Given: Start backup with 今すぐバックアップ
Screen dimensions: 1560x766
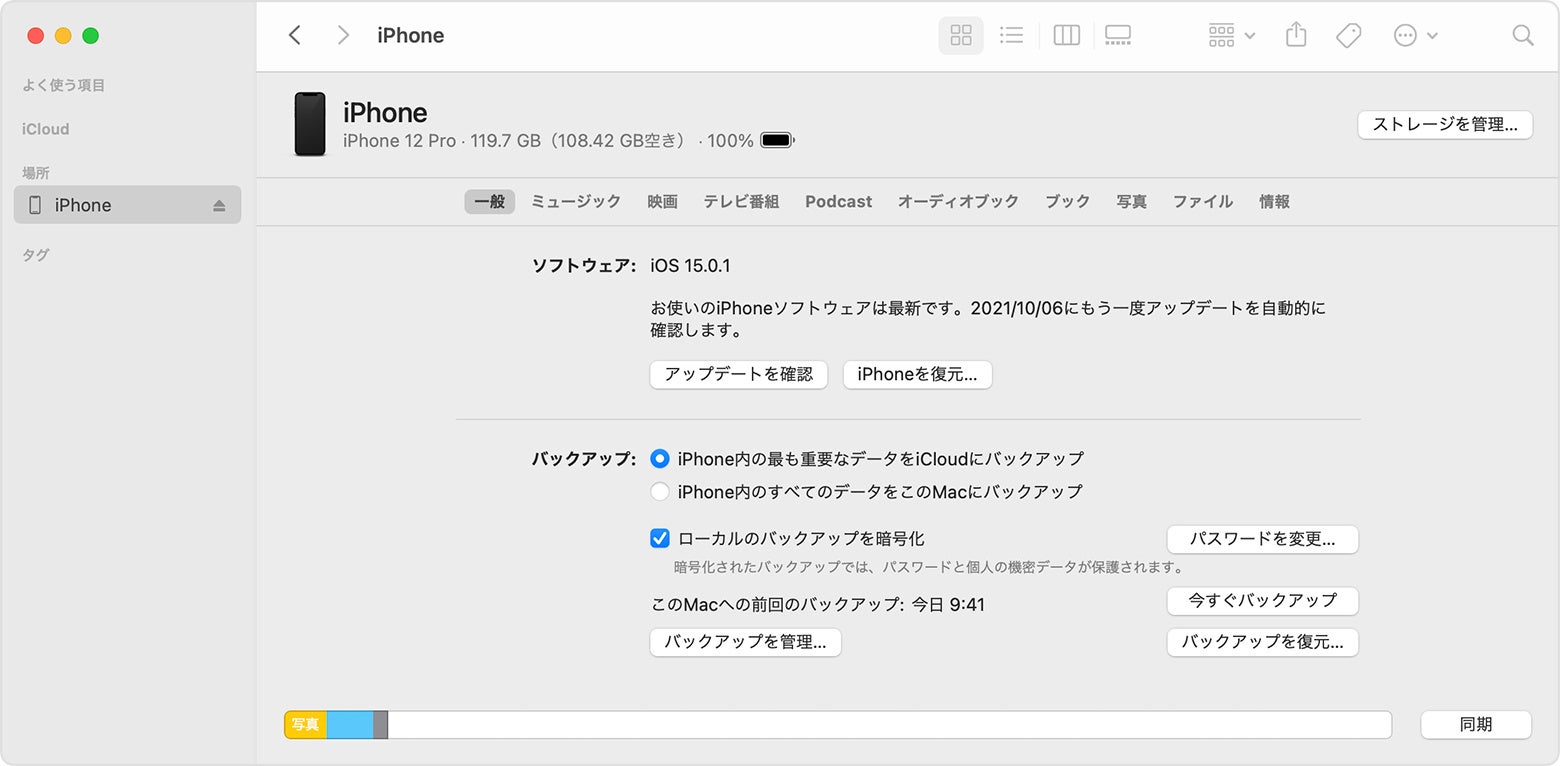Looking at the screenshot, I should (x=1263, y=601).
